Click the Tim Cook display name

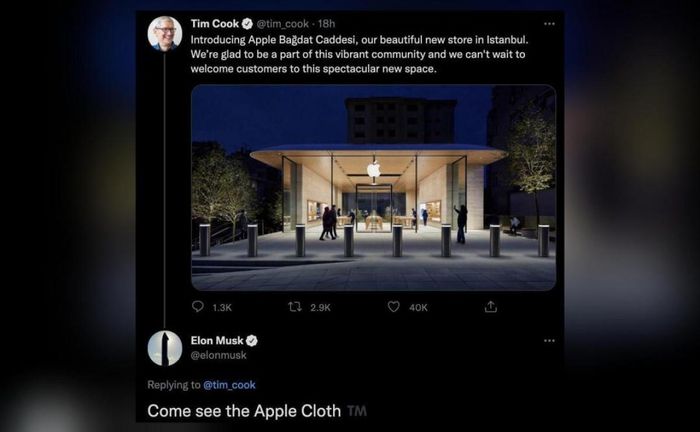tap(213, 23)
